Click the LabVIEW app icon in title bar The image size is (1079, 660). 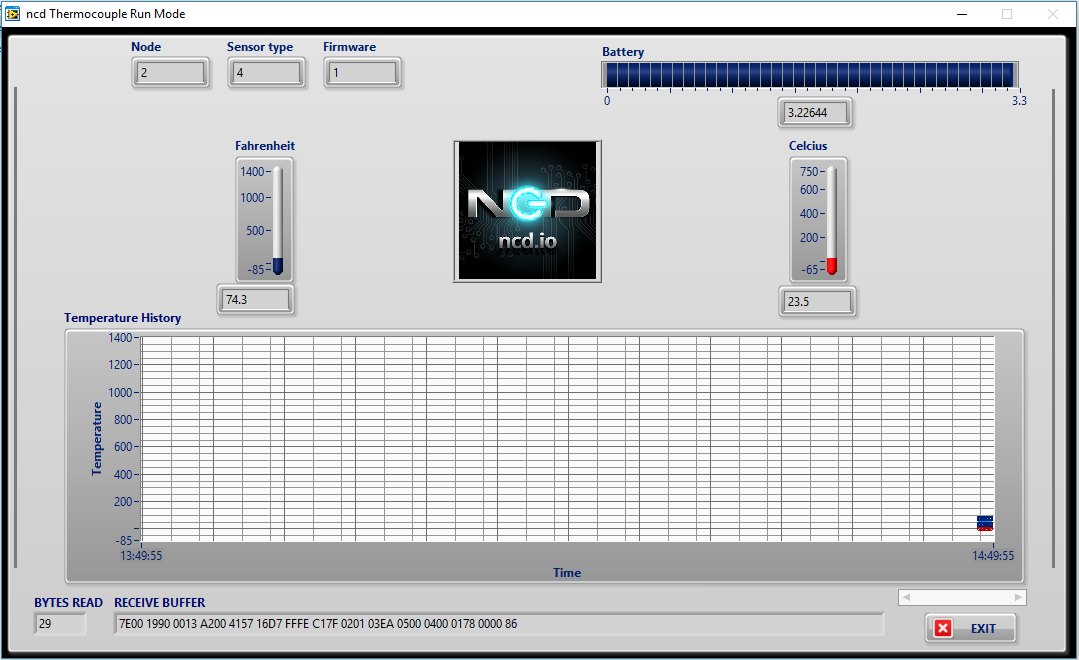12,14
